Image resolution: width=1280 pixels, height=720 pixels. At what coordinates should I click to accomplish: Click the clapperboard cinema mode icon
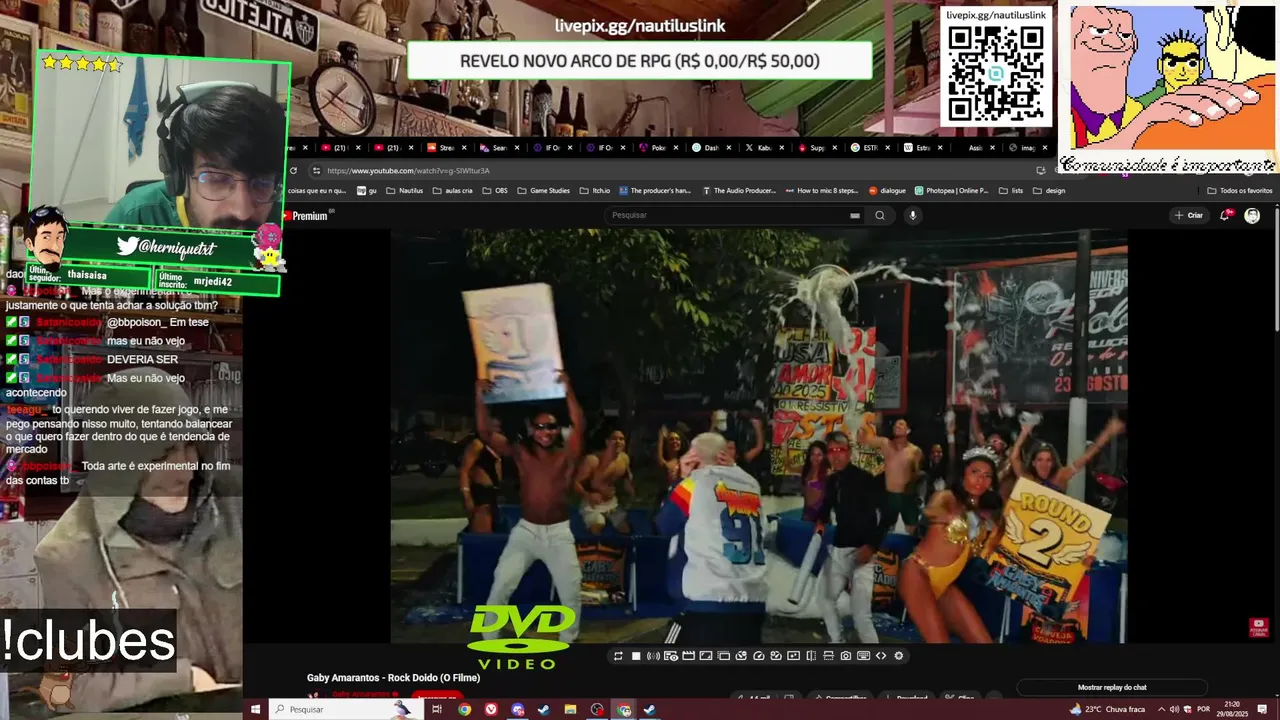coord(688,656)
